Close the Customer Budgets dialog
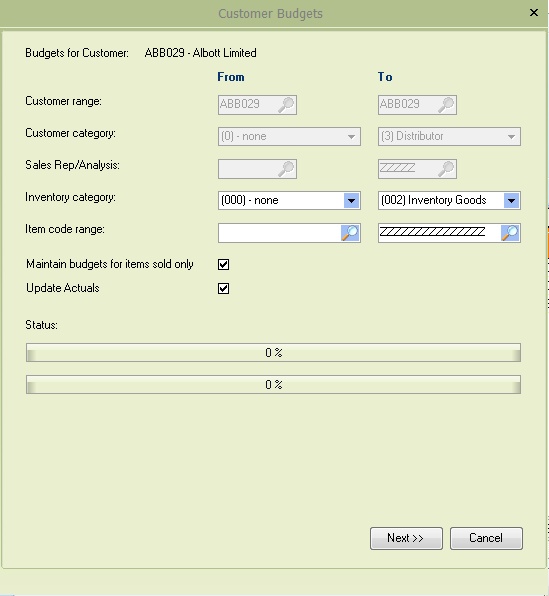The height and width of the screenshot is (596, 549). click(x=534, y=13)
